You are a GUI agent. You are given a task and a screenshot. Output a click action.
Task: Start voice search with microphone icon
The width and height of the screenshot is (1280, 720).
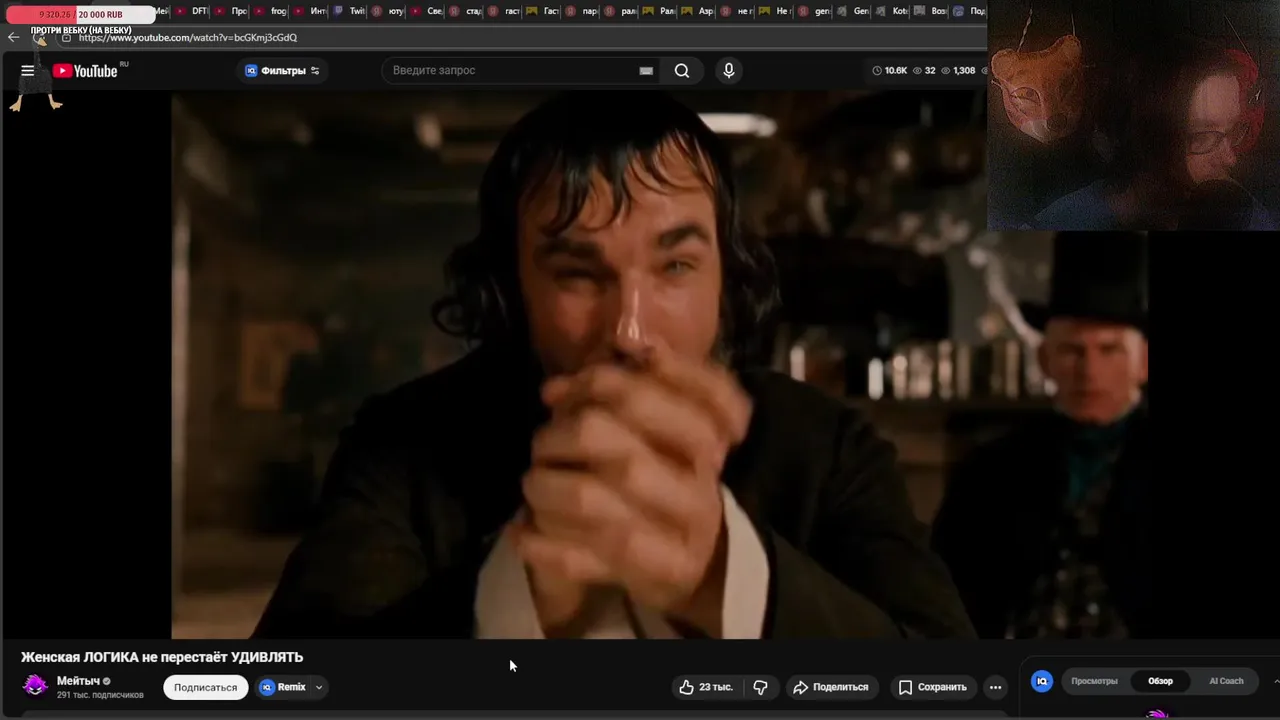coord(729,71)
